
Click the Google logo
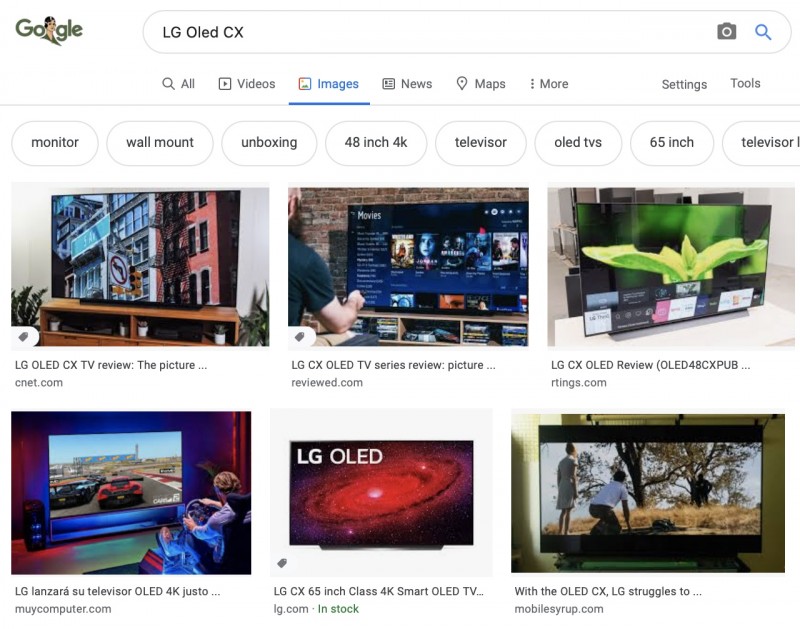[49, 31]
